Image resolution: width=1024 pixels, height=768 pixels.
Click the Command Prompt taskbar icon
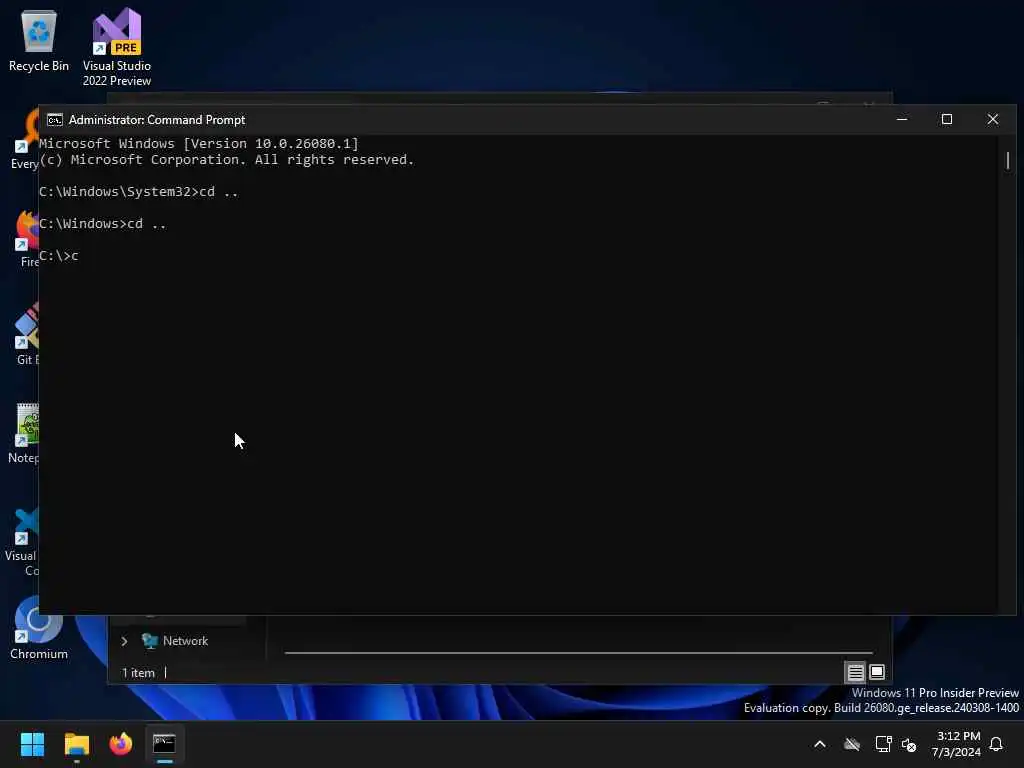pyautogui.click(x=165, y=744)
